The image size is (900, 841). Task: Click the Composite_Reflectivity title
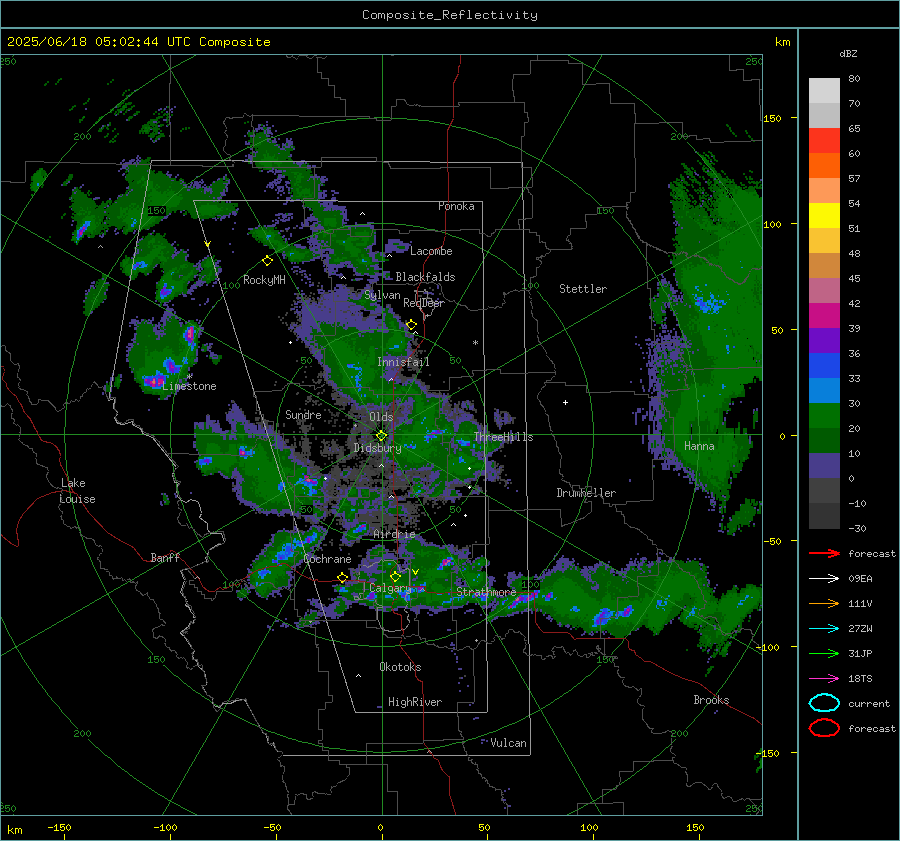(x=449, y=15)
